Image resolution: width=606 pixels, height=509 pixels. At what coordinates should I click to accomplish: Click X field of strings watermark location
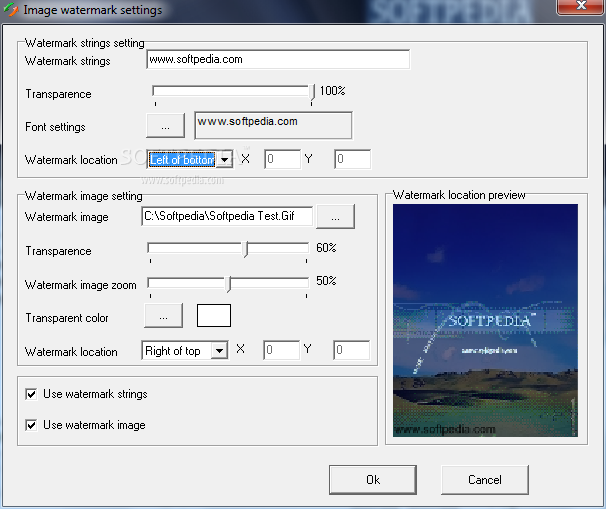pyautogui.click(x=282, y=159)
